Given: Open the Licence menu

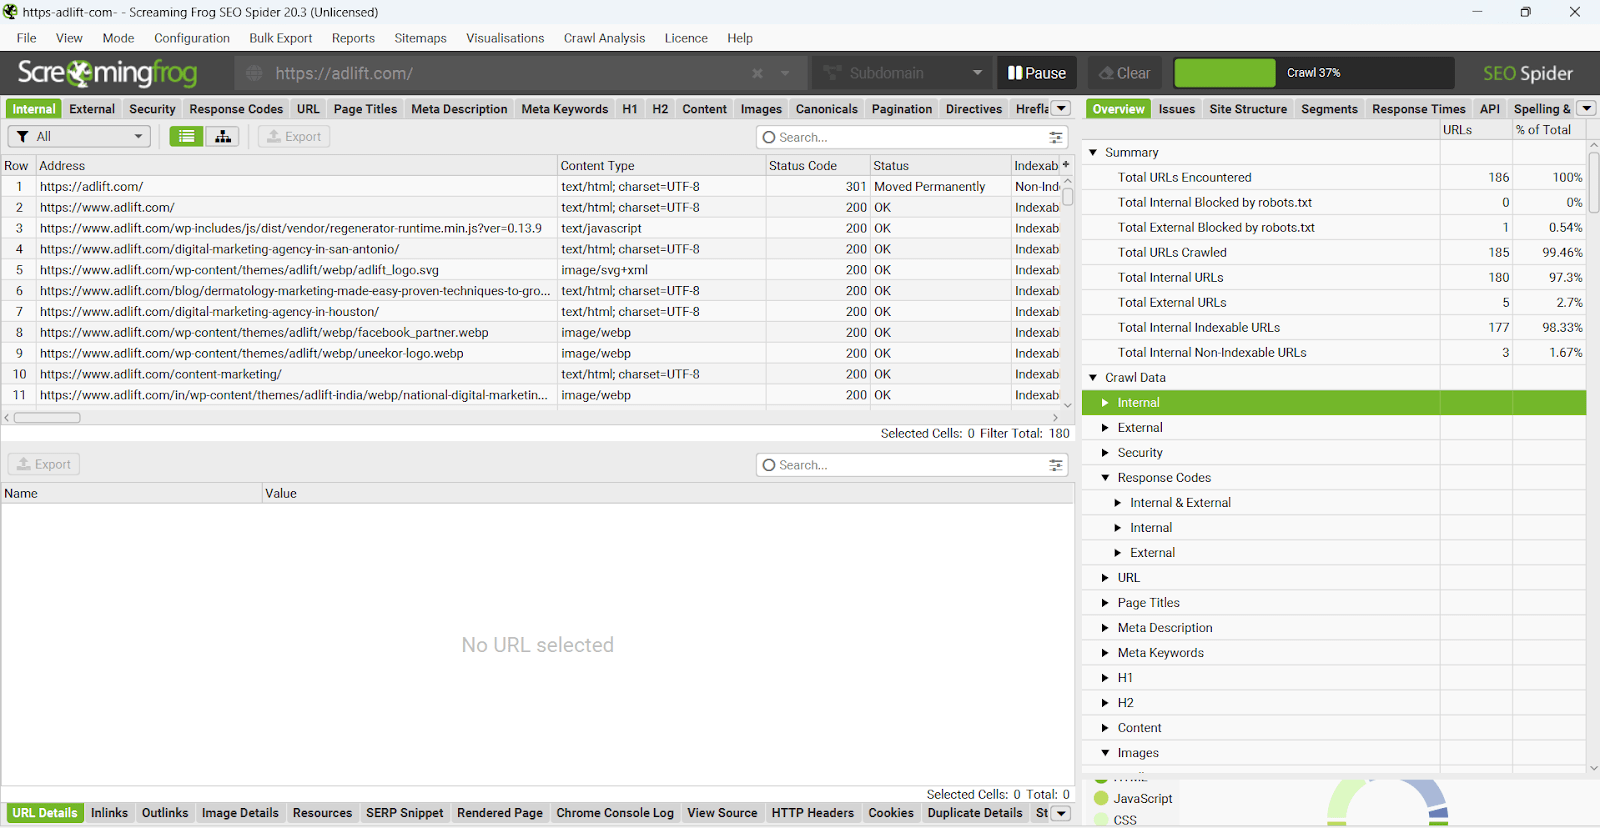Looking at the screenshot, I should tap(686, 38).
